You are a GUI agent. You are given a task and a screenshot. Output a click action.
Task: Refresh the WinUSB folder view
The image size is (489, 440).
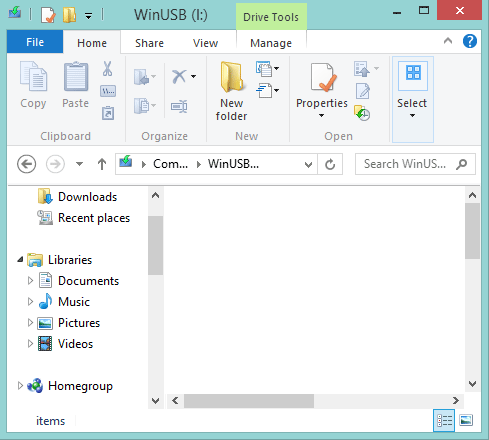[x=330, y=164]
